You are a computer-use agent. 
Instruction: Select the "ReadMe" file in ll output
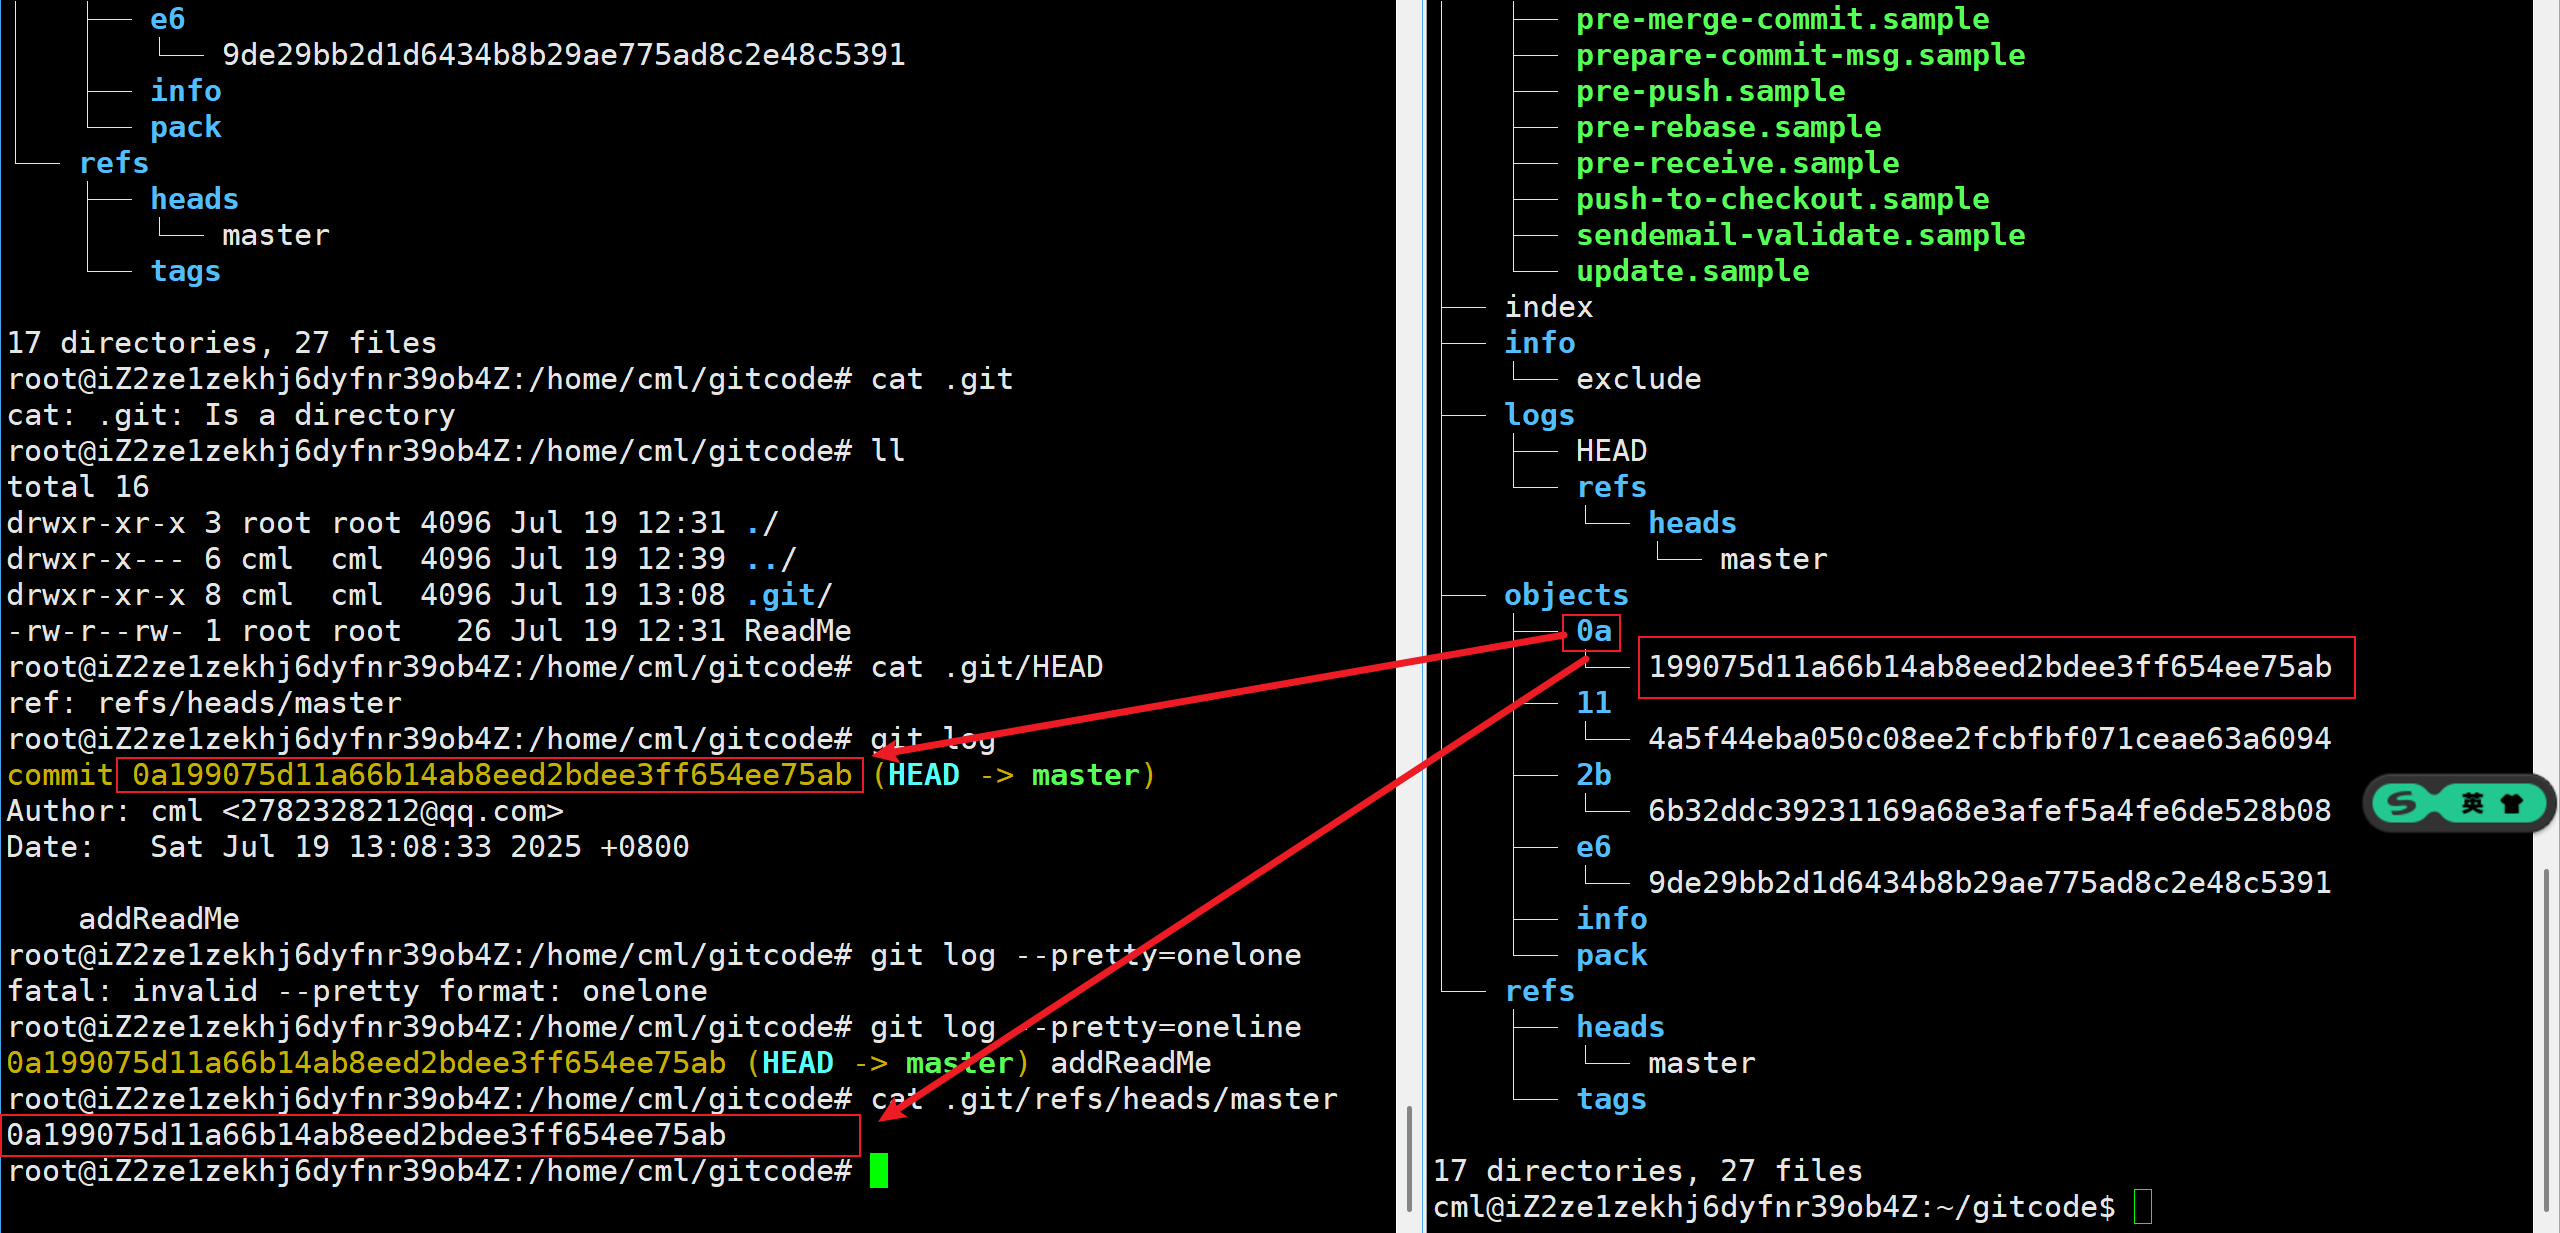[798, 631]
